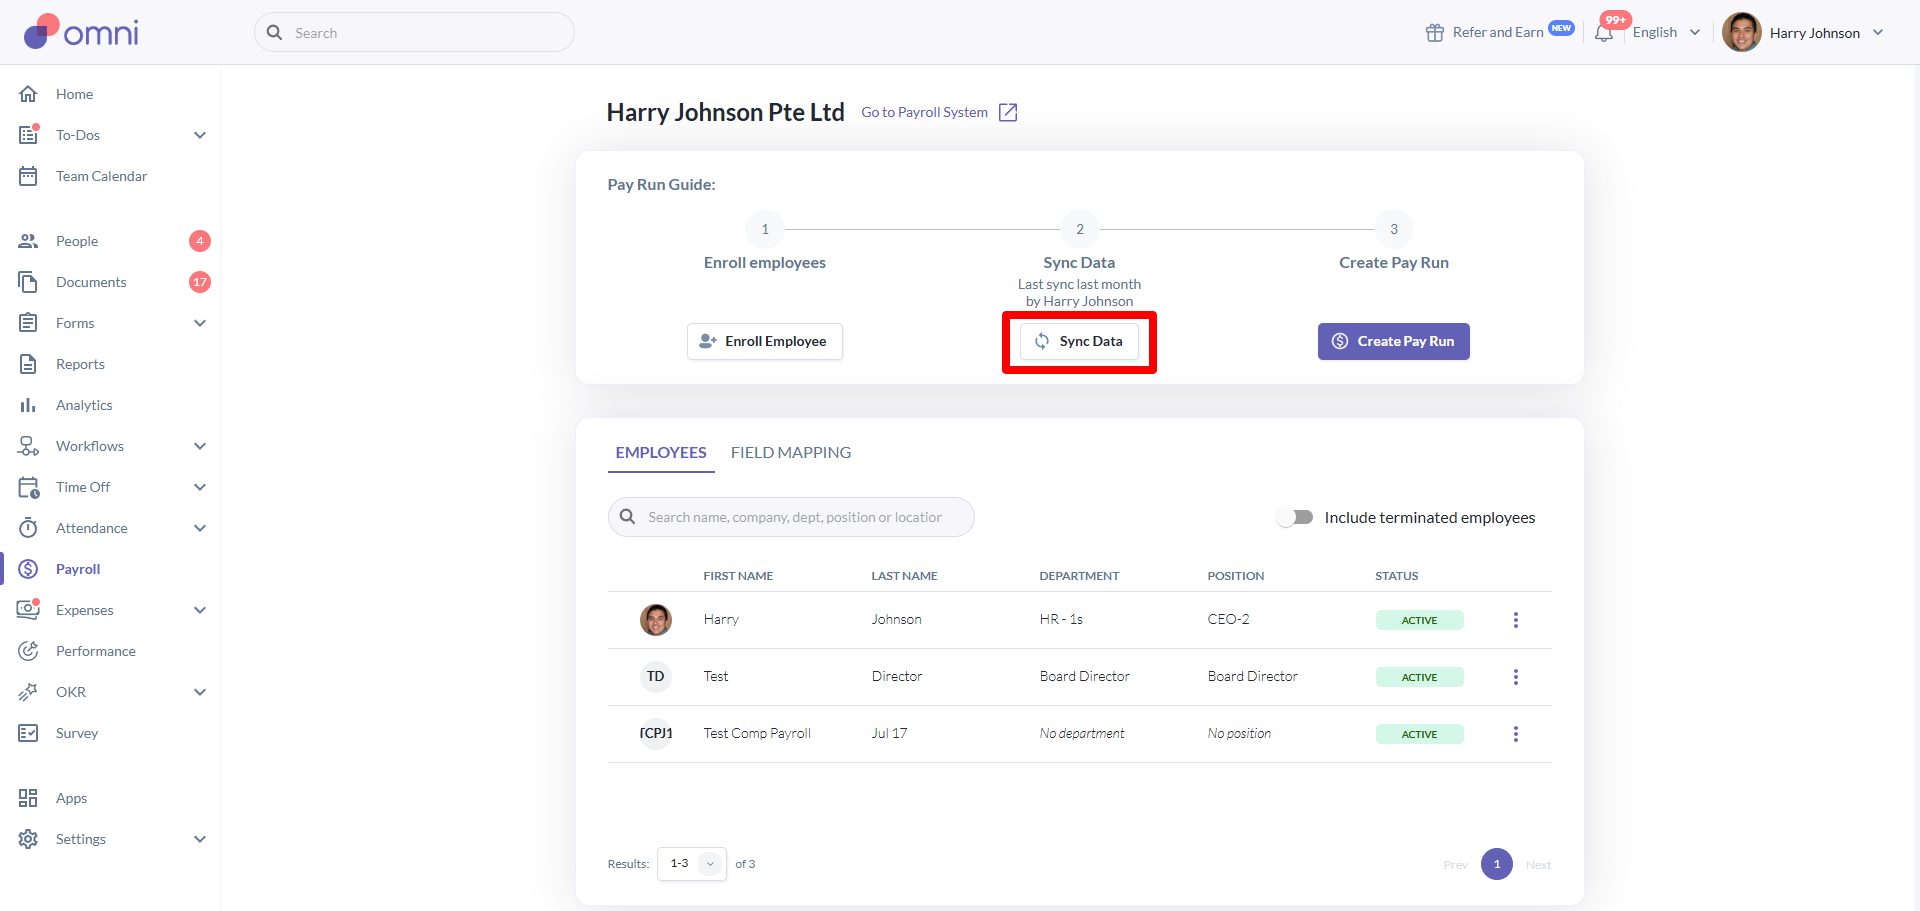Select page 1 in pagination
The width and height of the screenshot is (1920, 911).
pos(1497,864)
